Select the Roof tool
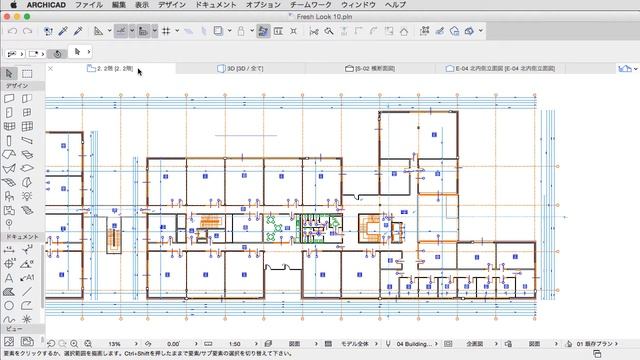The height and width of the screenshot is (360, 640). pos(9,155)
